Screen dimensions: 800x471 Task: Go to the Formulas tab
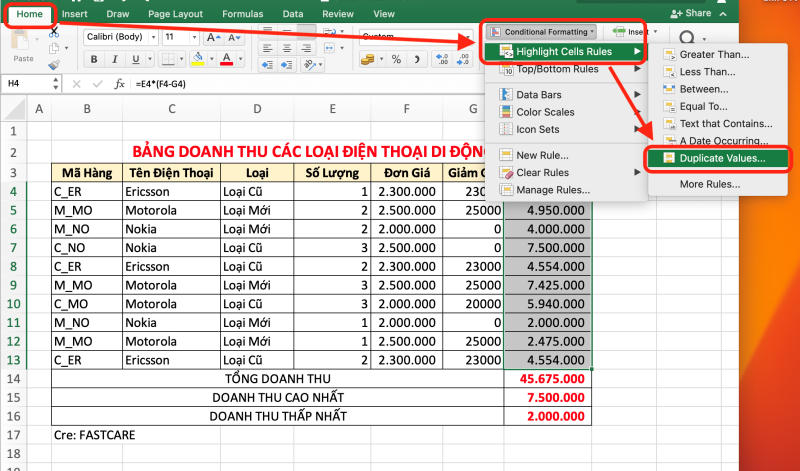(243, 14)
